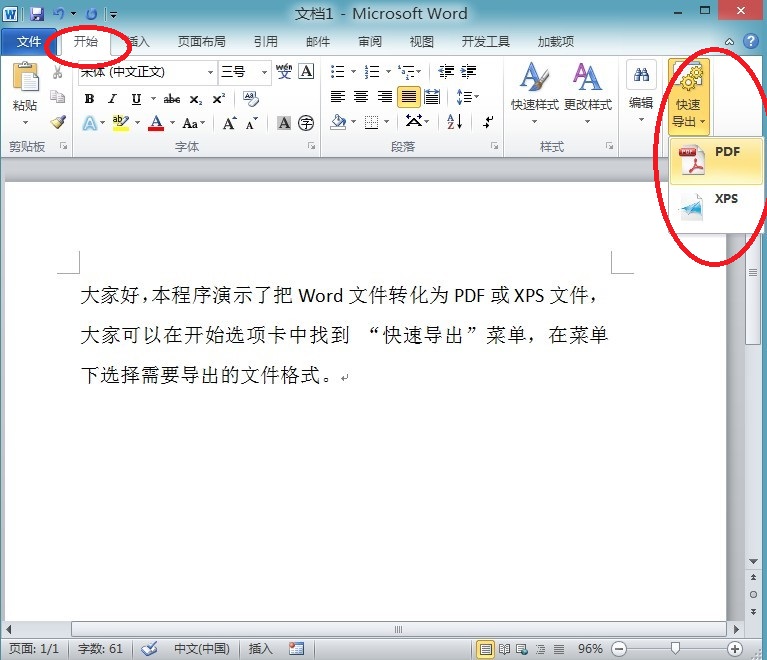767x660 pixels.
Task: Apply Text Effects glowing A
Action: tap(90, 123)
